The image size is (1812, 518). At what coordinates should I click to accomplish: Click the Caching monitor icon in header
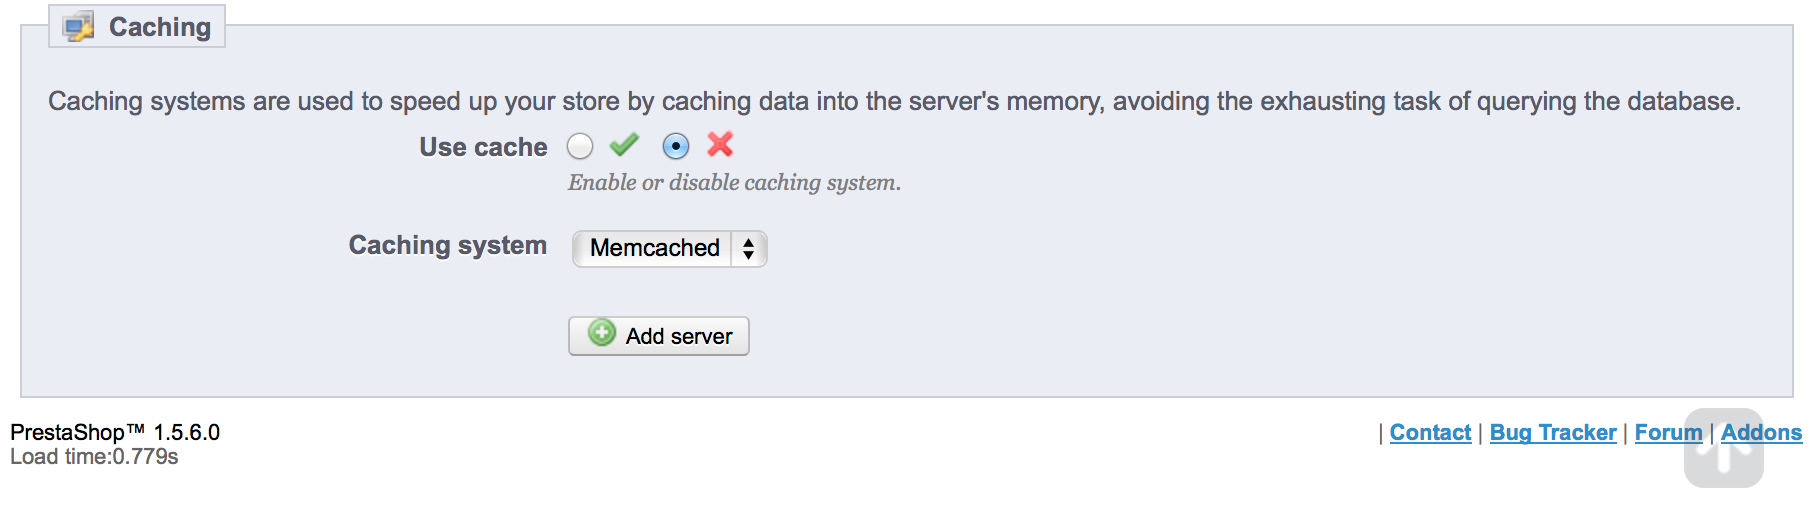78,27
